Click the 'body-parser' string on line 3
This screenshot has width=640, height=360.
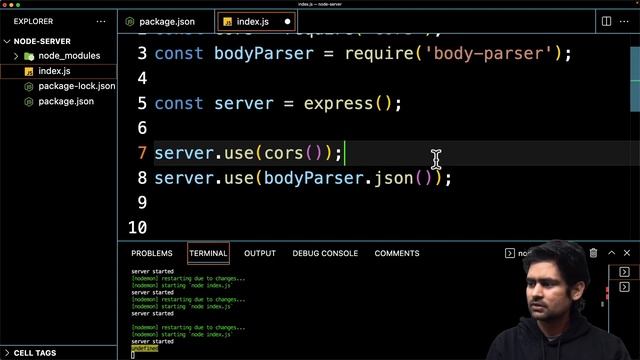488,53
